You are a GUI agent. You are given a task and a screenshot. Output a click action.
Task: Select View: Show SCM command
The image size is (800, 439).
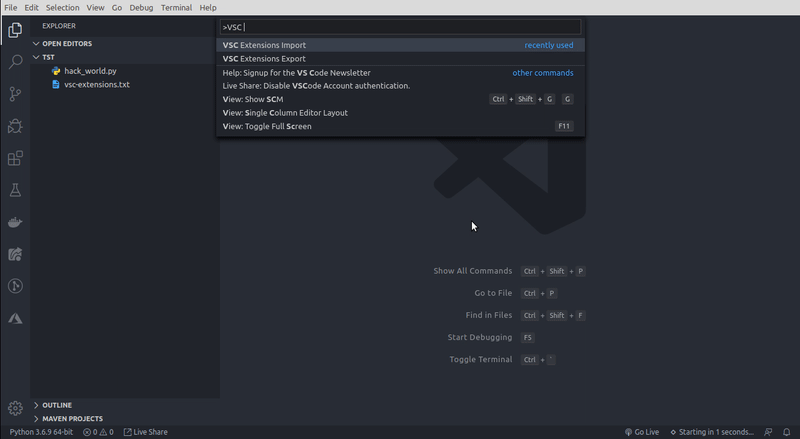401,99
